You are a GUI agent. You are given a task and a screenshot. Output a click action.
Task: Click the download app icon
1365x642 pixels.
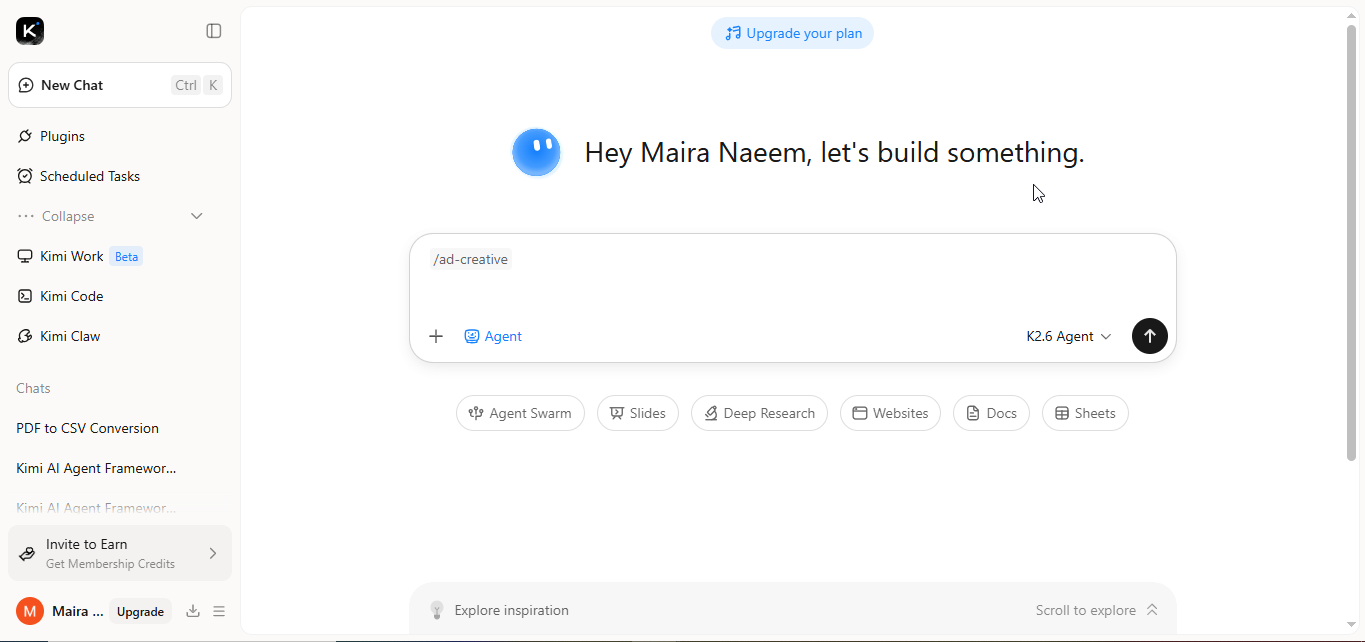[193, 611]
